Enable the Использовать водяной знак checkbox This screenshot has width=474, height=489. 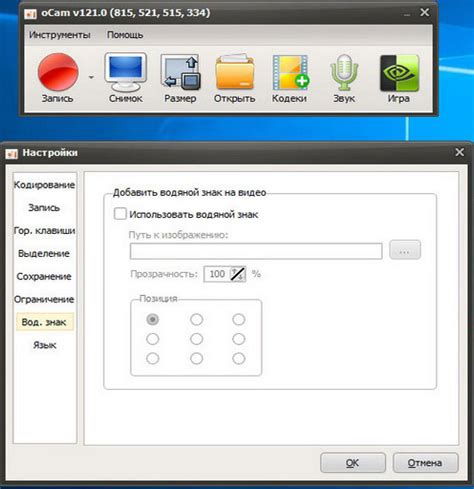[120, 214]
